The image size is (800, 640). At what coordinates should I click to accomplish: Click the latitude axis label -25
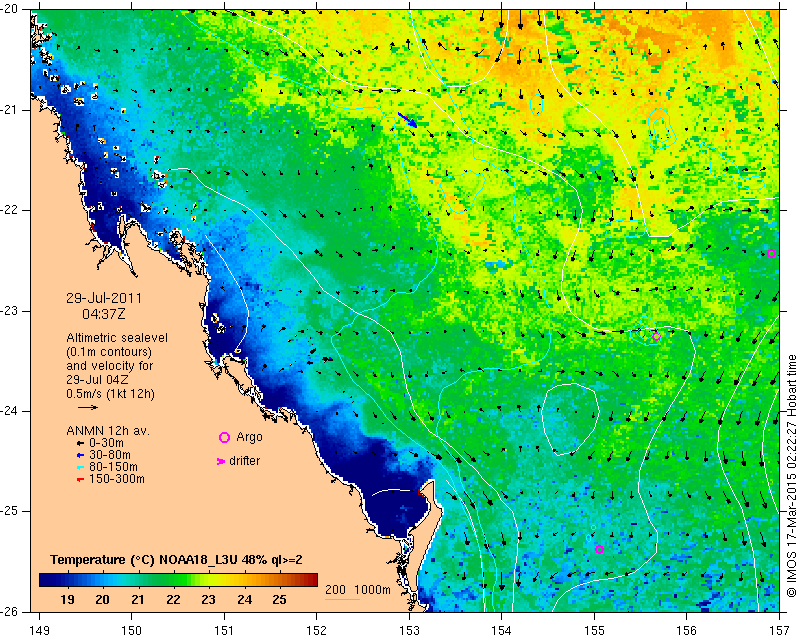click(x=8, y=511)
